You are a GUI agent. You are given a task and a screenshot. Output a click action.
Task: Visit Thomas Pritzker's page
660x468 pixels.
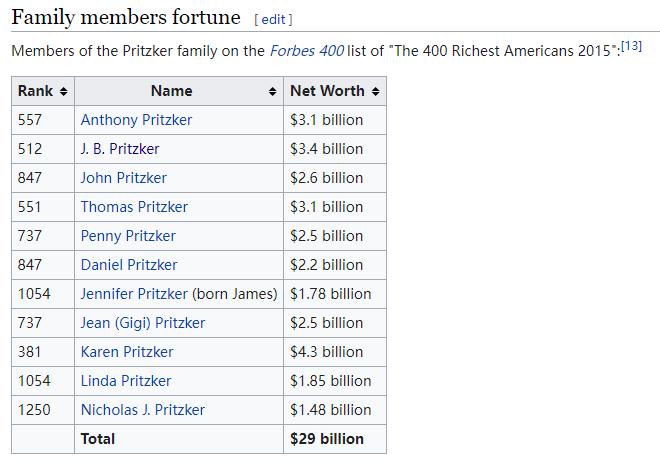click(134, 207)
